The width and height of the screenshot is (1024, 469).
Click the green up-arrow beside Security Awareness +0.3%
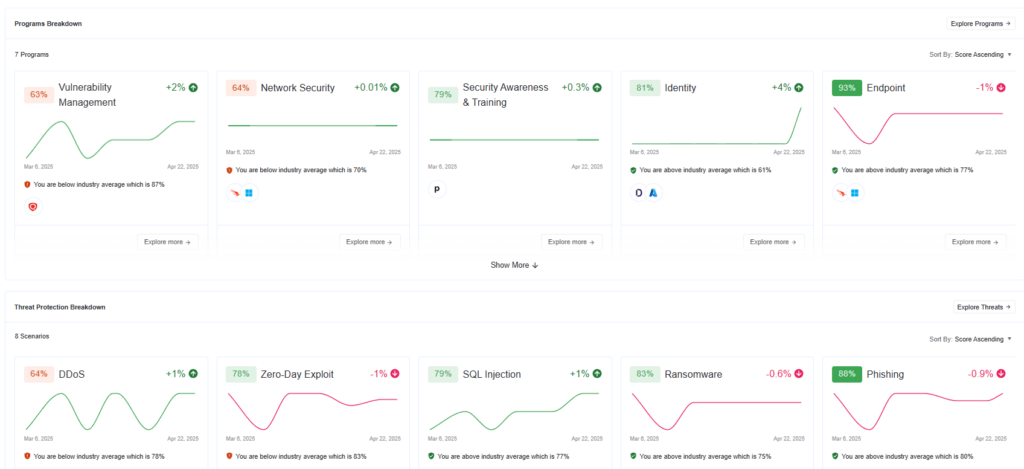[597, 88]
